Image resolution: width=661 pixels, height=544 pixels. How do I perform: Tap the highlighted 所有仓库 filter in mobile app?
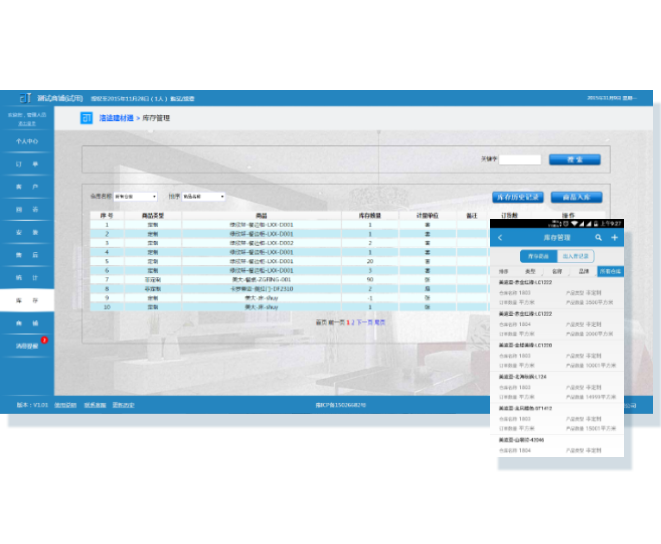tap(610, 271)
